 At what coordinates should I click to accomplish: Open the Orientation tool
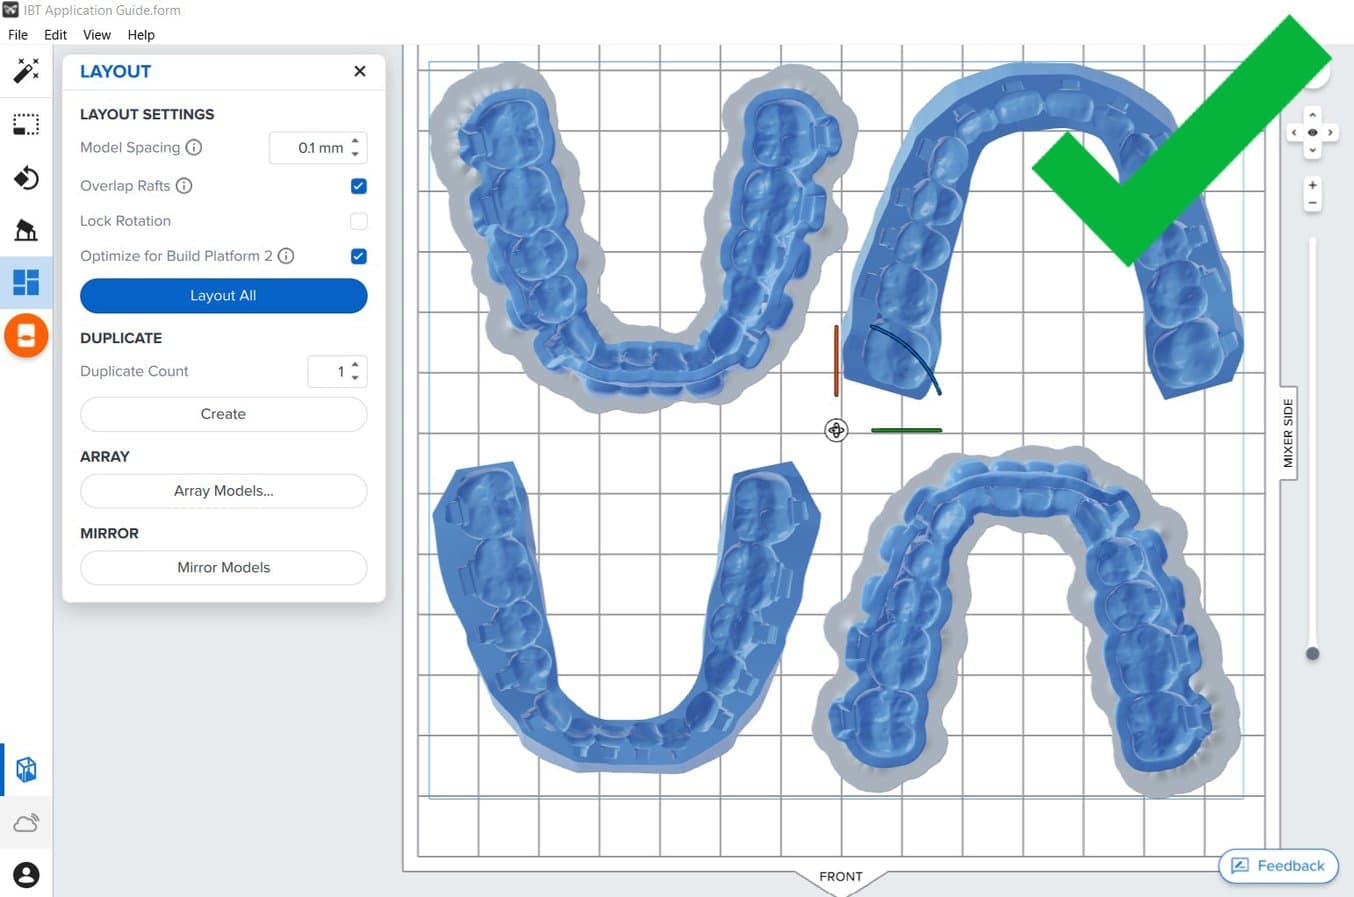[26, 178]
